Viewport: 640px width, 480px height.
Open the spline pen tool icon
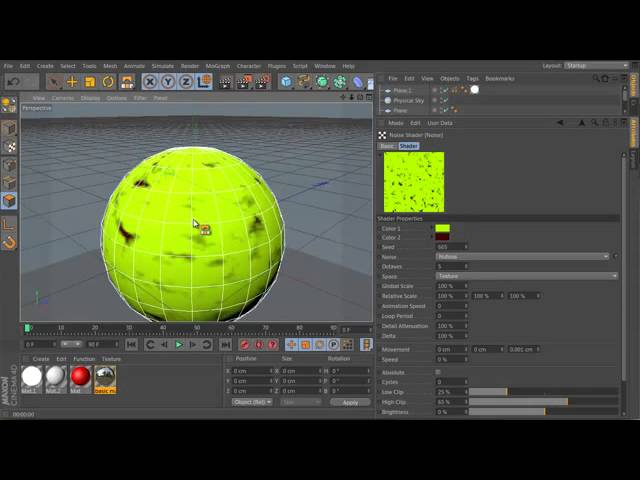[304, 82]
